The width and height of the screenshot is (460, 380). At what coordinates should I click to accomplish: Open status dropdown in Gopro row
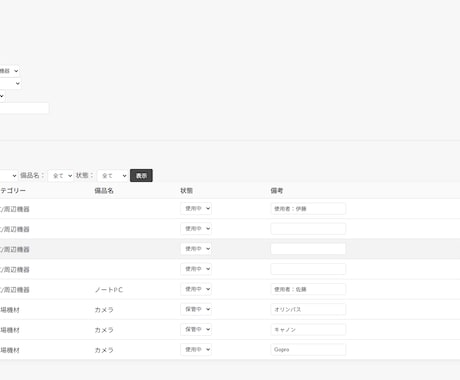(196, 349)
